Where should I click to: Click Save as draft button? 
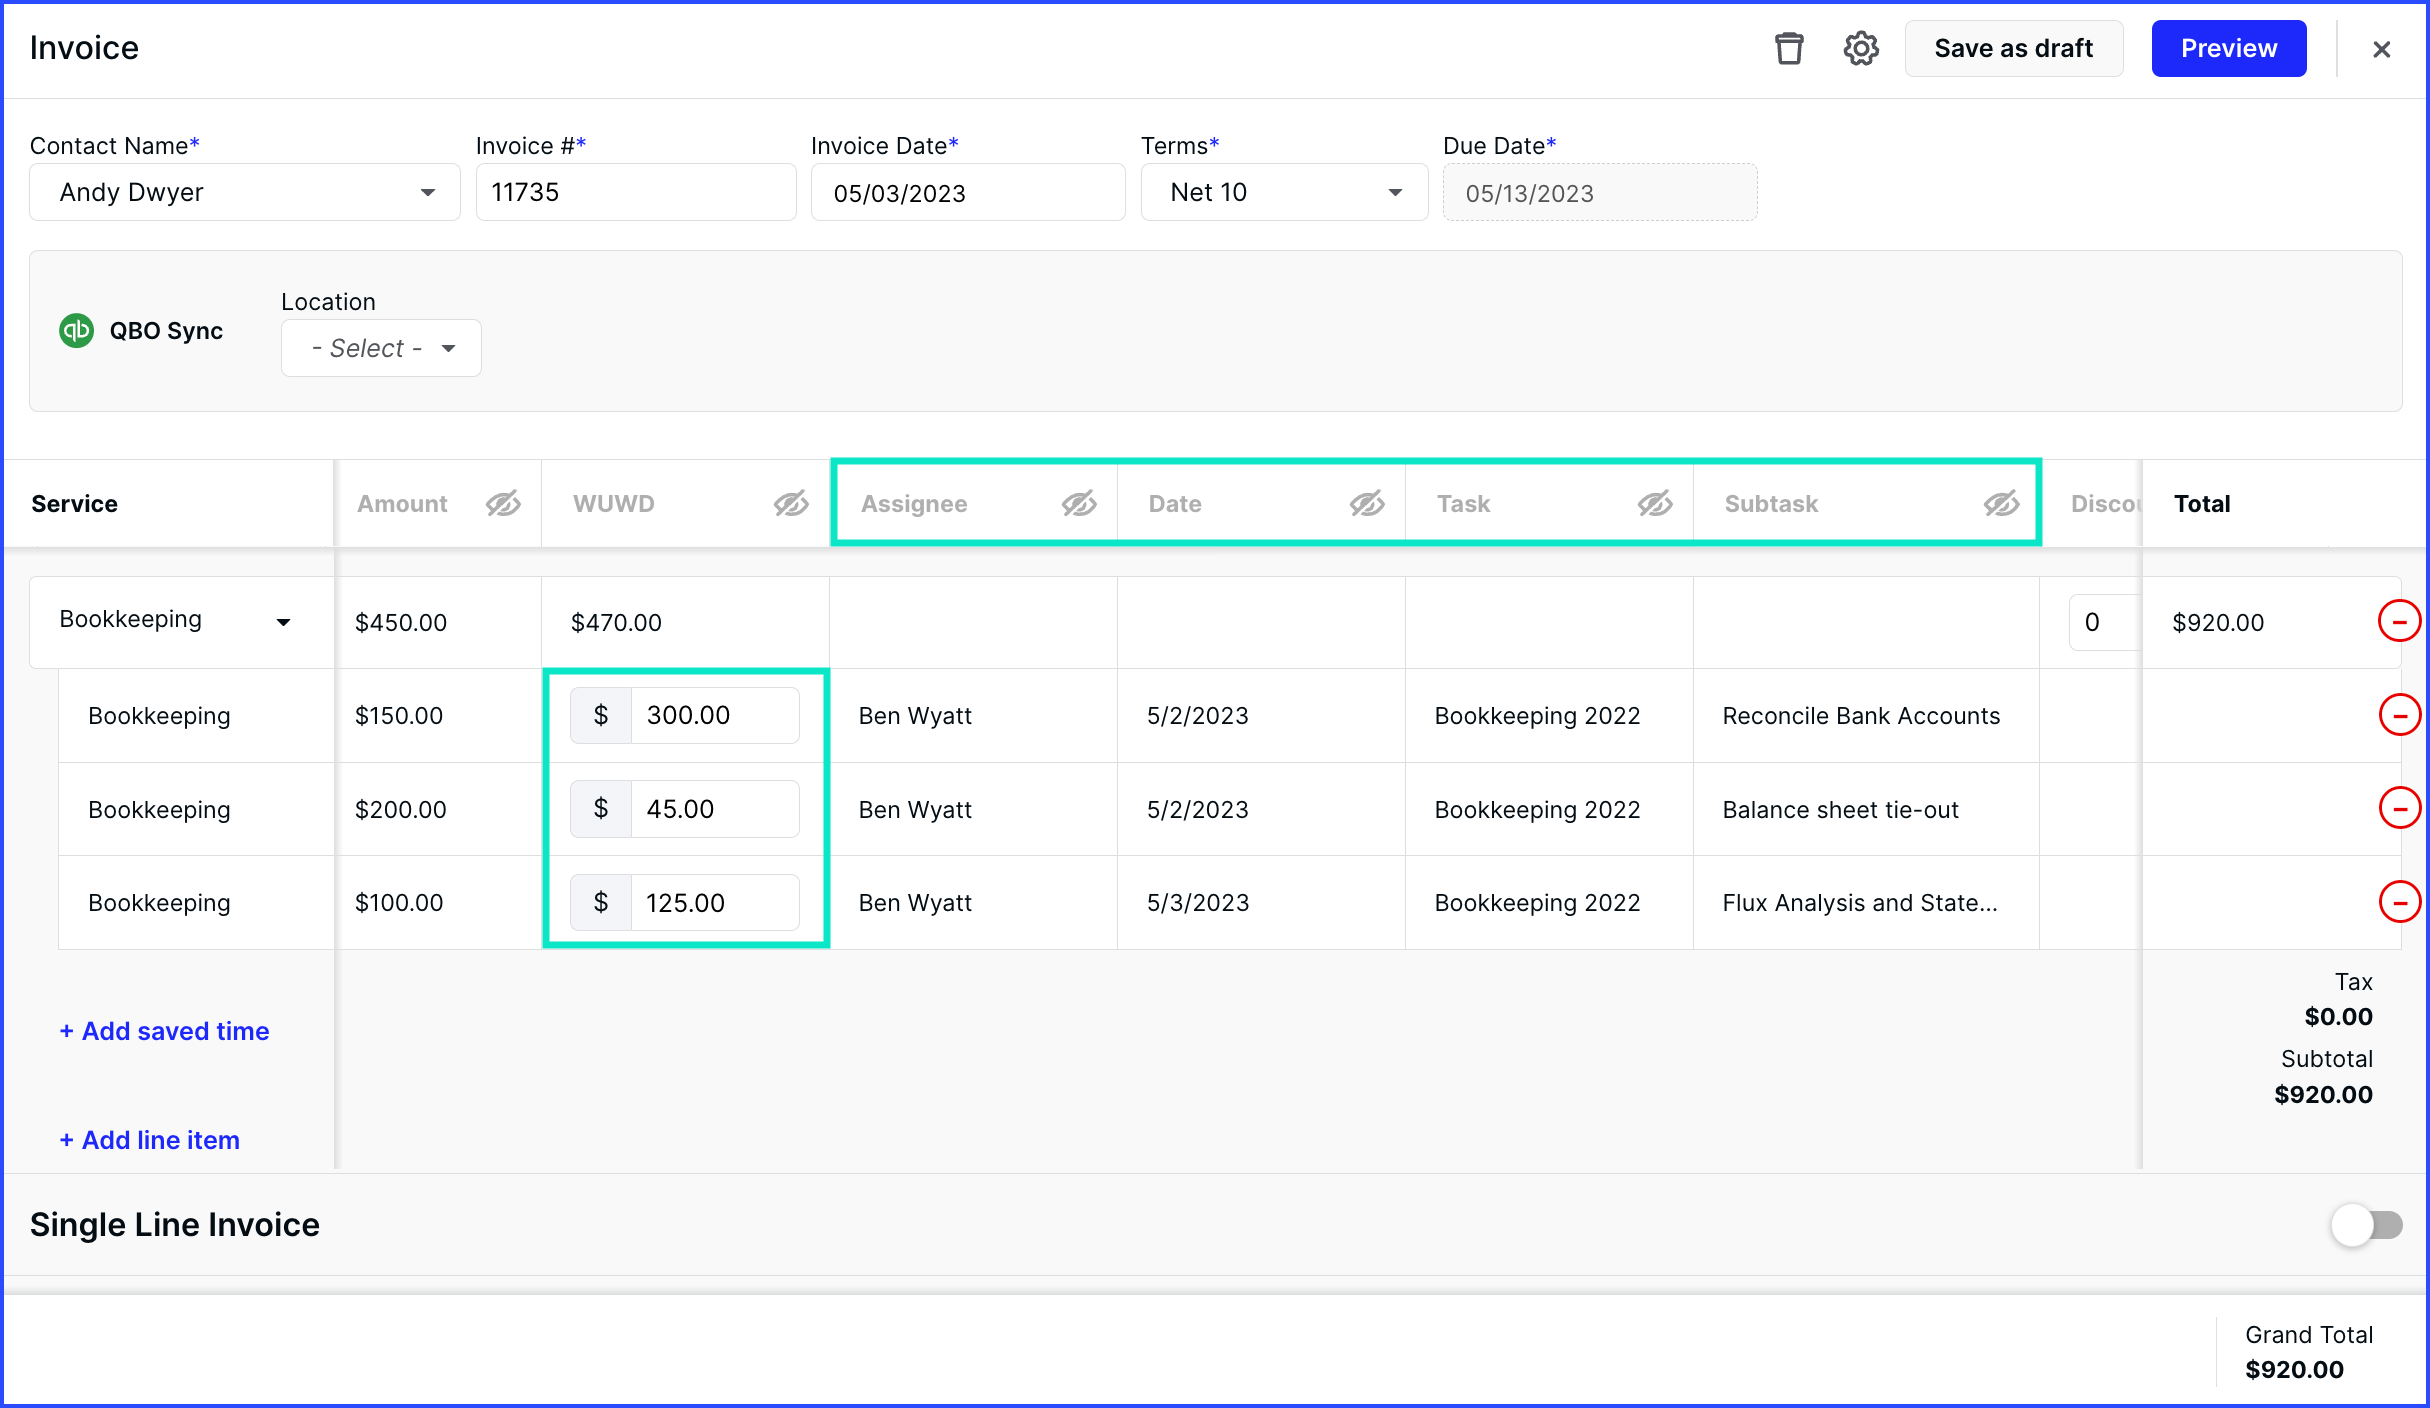[x=2013, y=48]
